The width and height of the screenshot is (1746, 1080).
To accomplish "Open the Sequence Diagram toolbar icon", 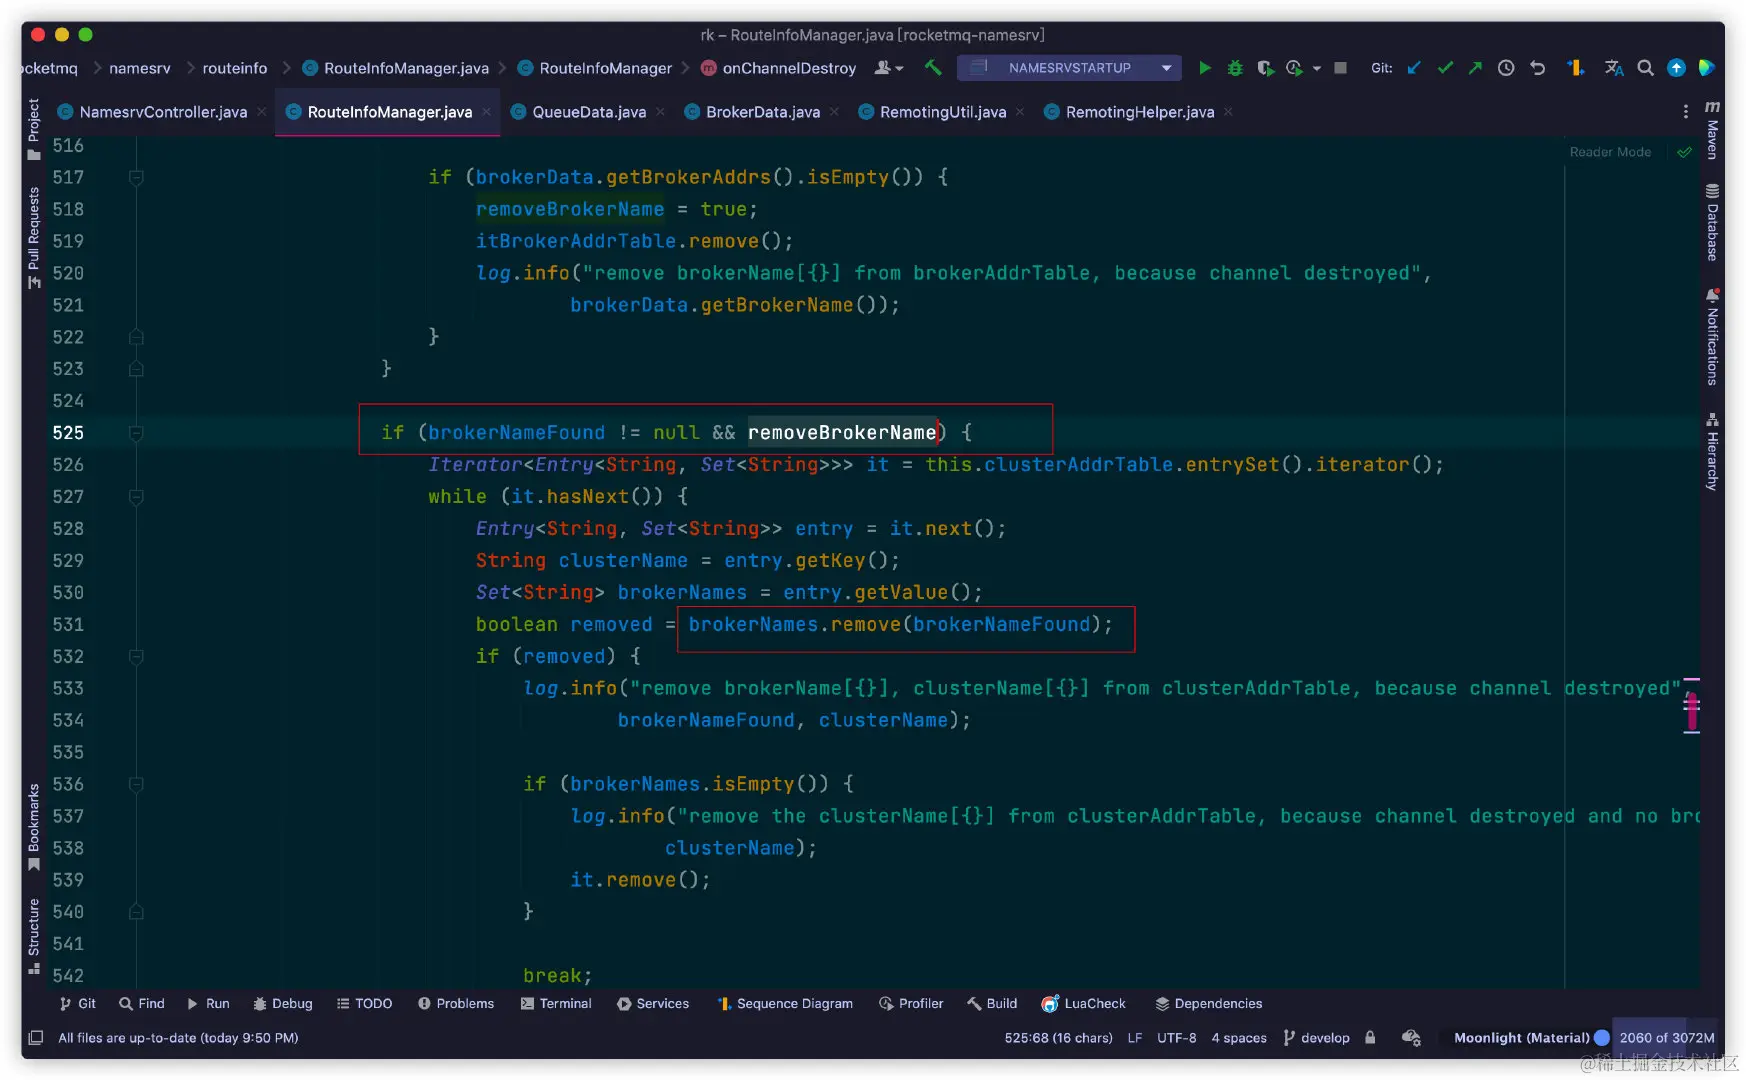I will coord(1576,68).
